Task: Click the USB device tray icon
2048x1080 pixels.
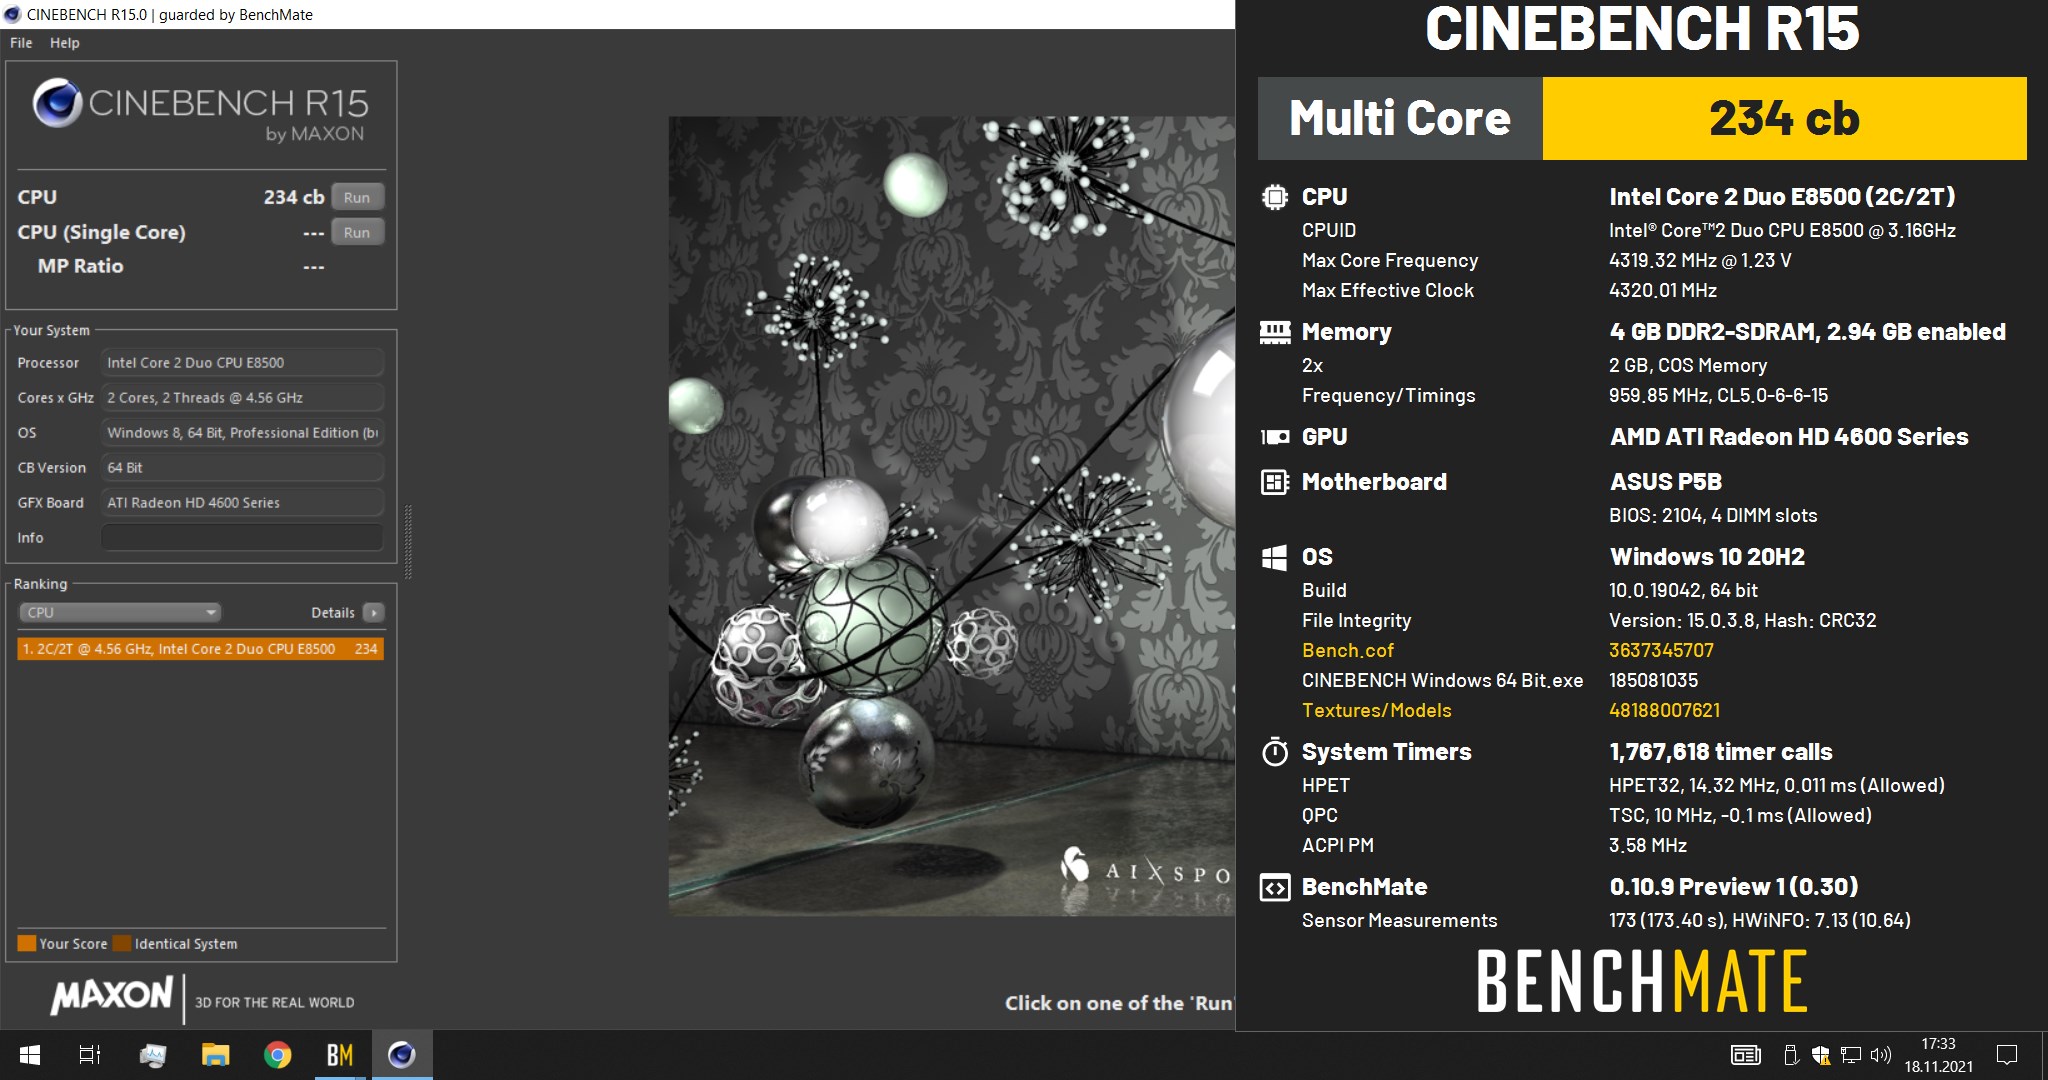Action: coord(1792,1055)
